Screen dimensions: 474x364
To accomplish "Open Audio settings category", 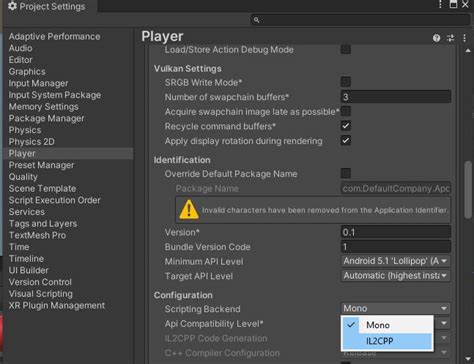I will pyautogui.click(x=20, y=48).
